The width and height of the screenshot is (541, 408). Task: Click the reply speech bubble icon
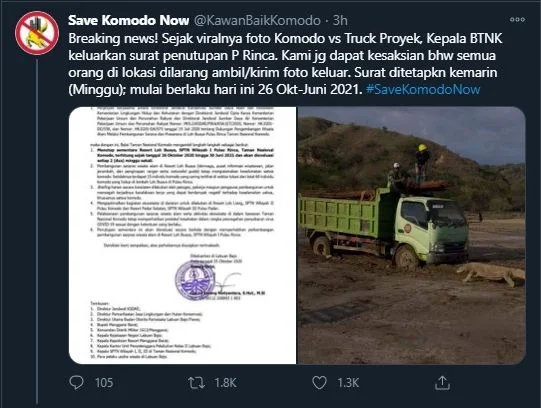(76, 382)
